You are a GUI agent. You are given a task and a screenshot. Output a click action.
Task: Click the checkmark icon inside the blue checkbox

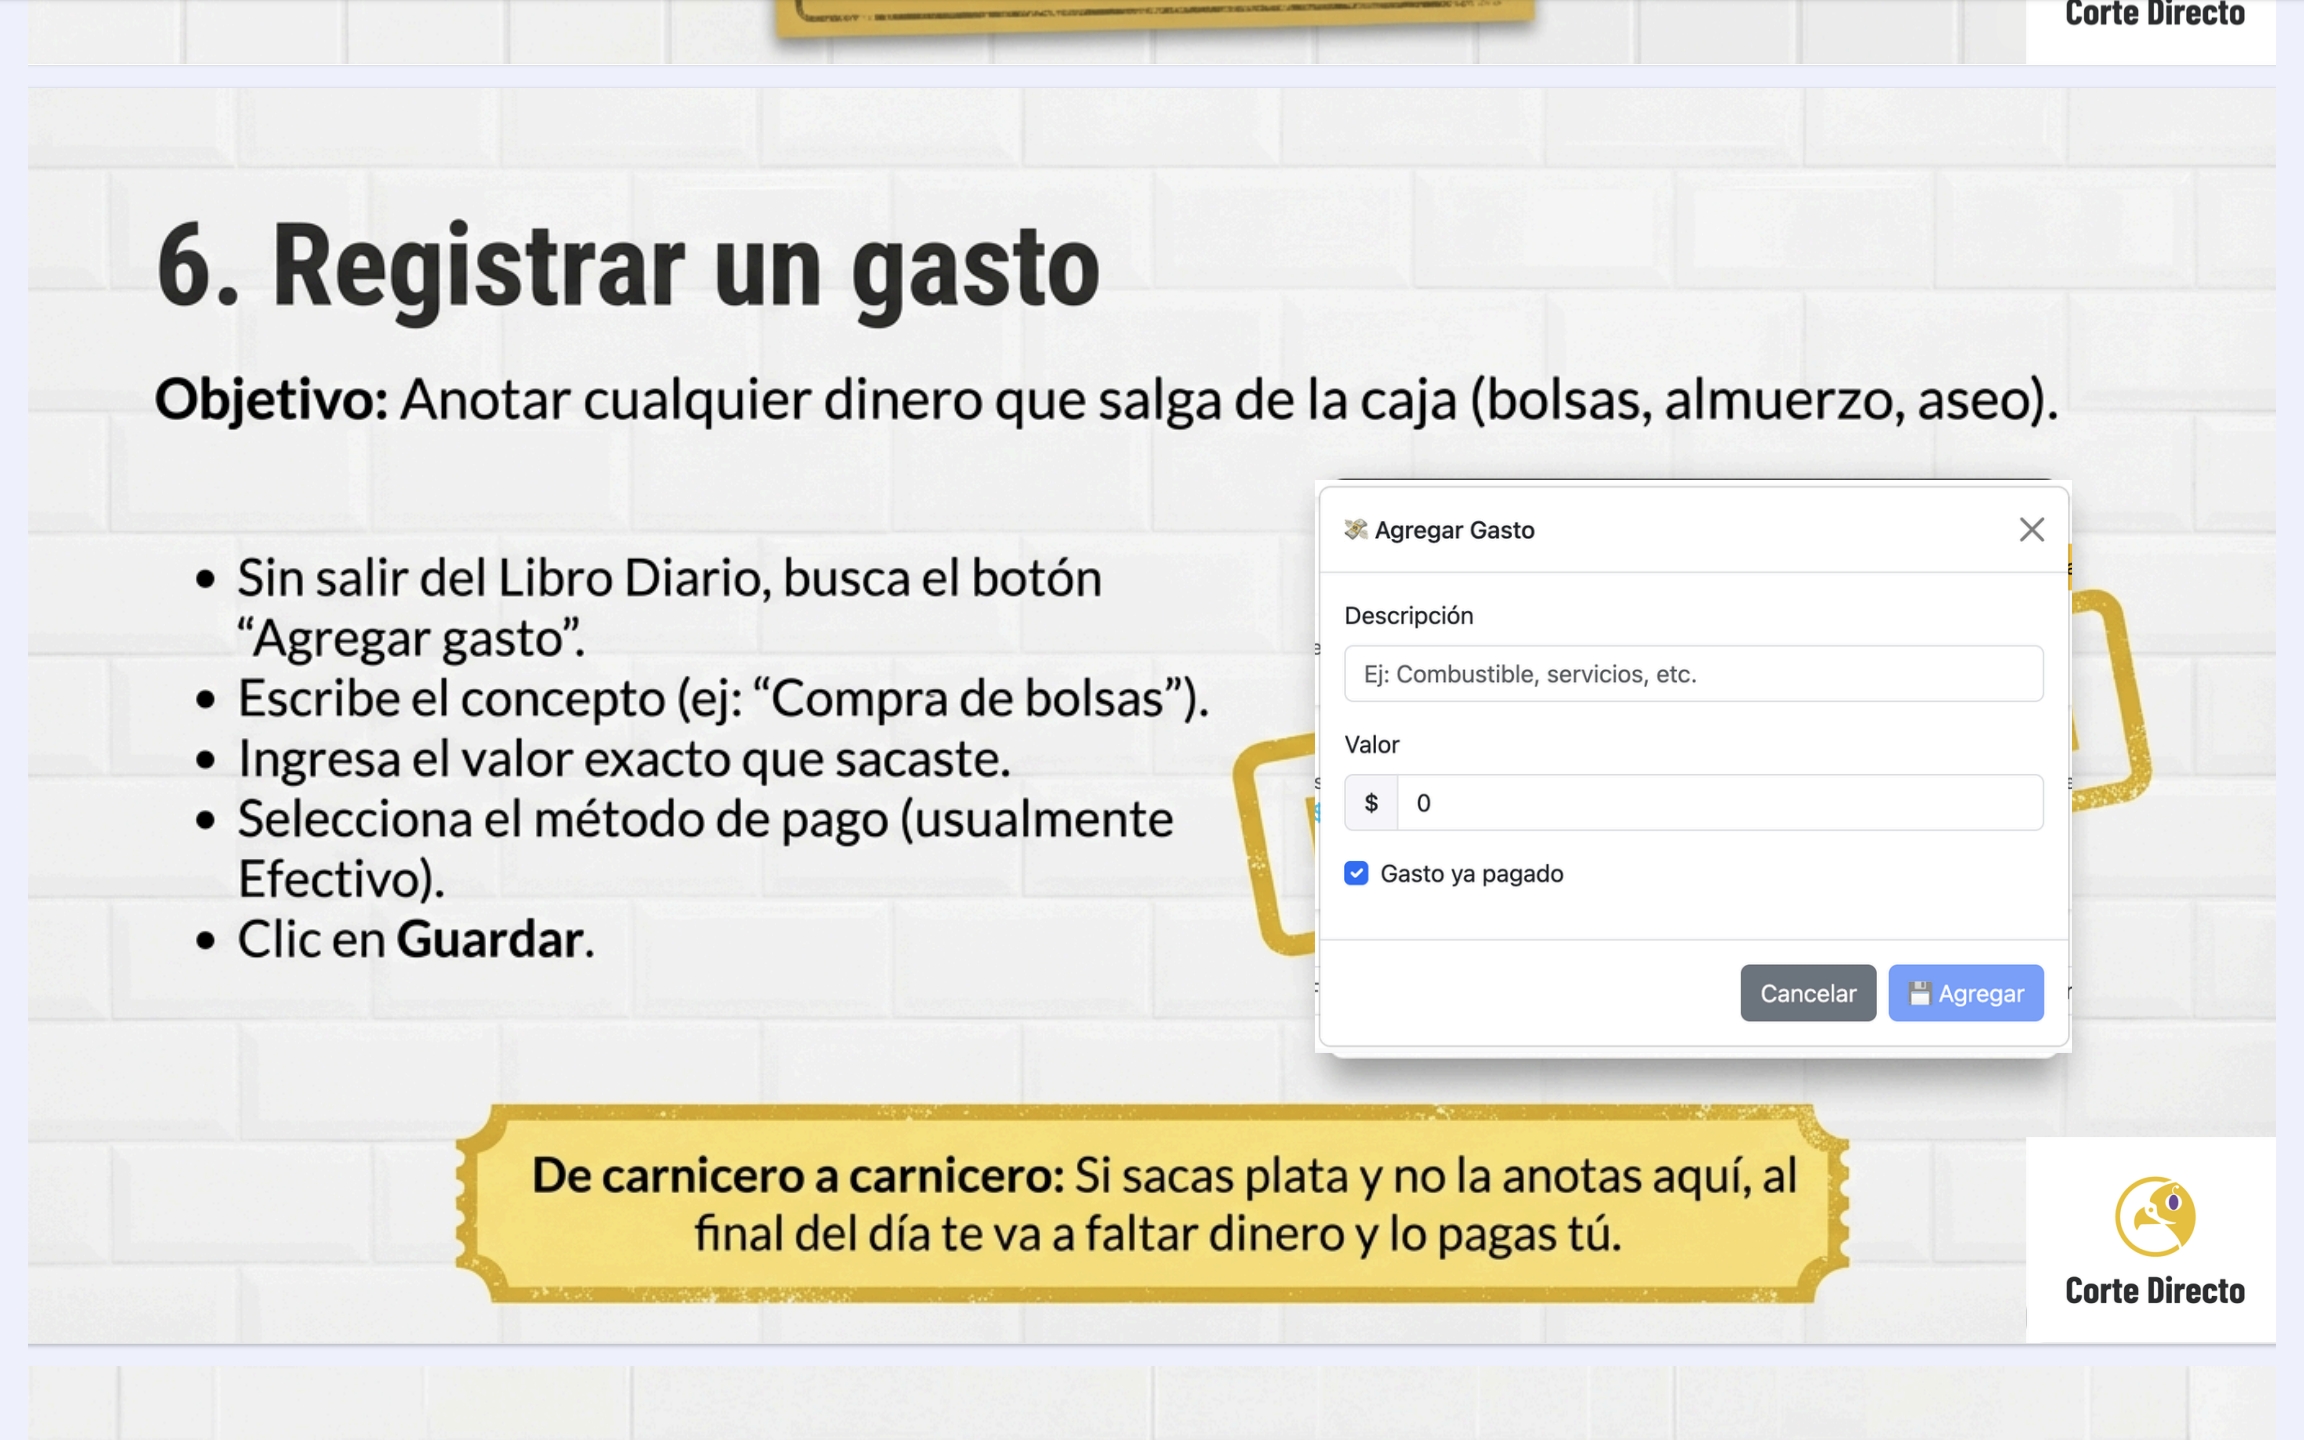pos(1356,874)
